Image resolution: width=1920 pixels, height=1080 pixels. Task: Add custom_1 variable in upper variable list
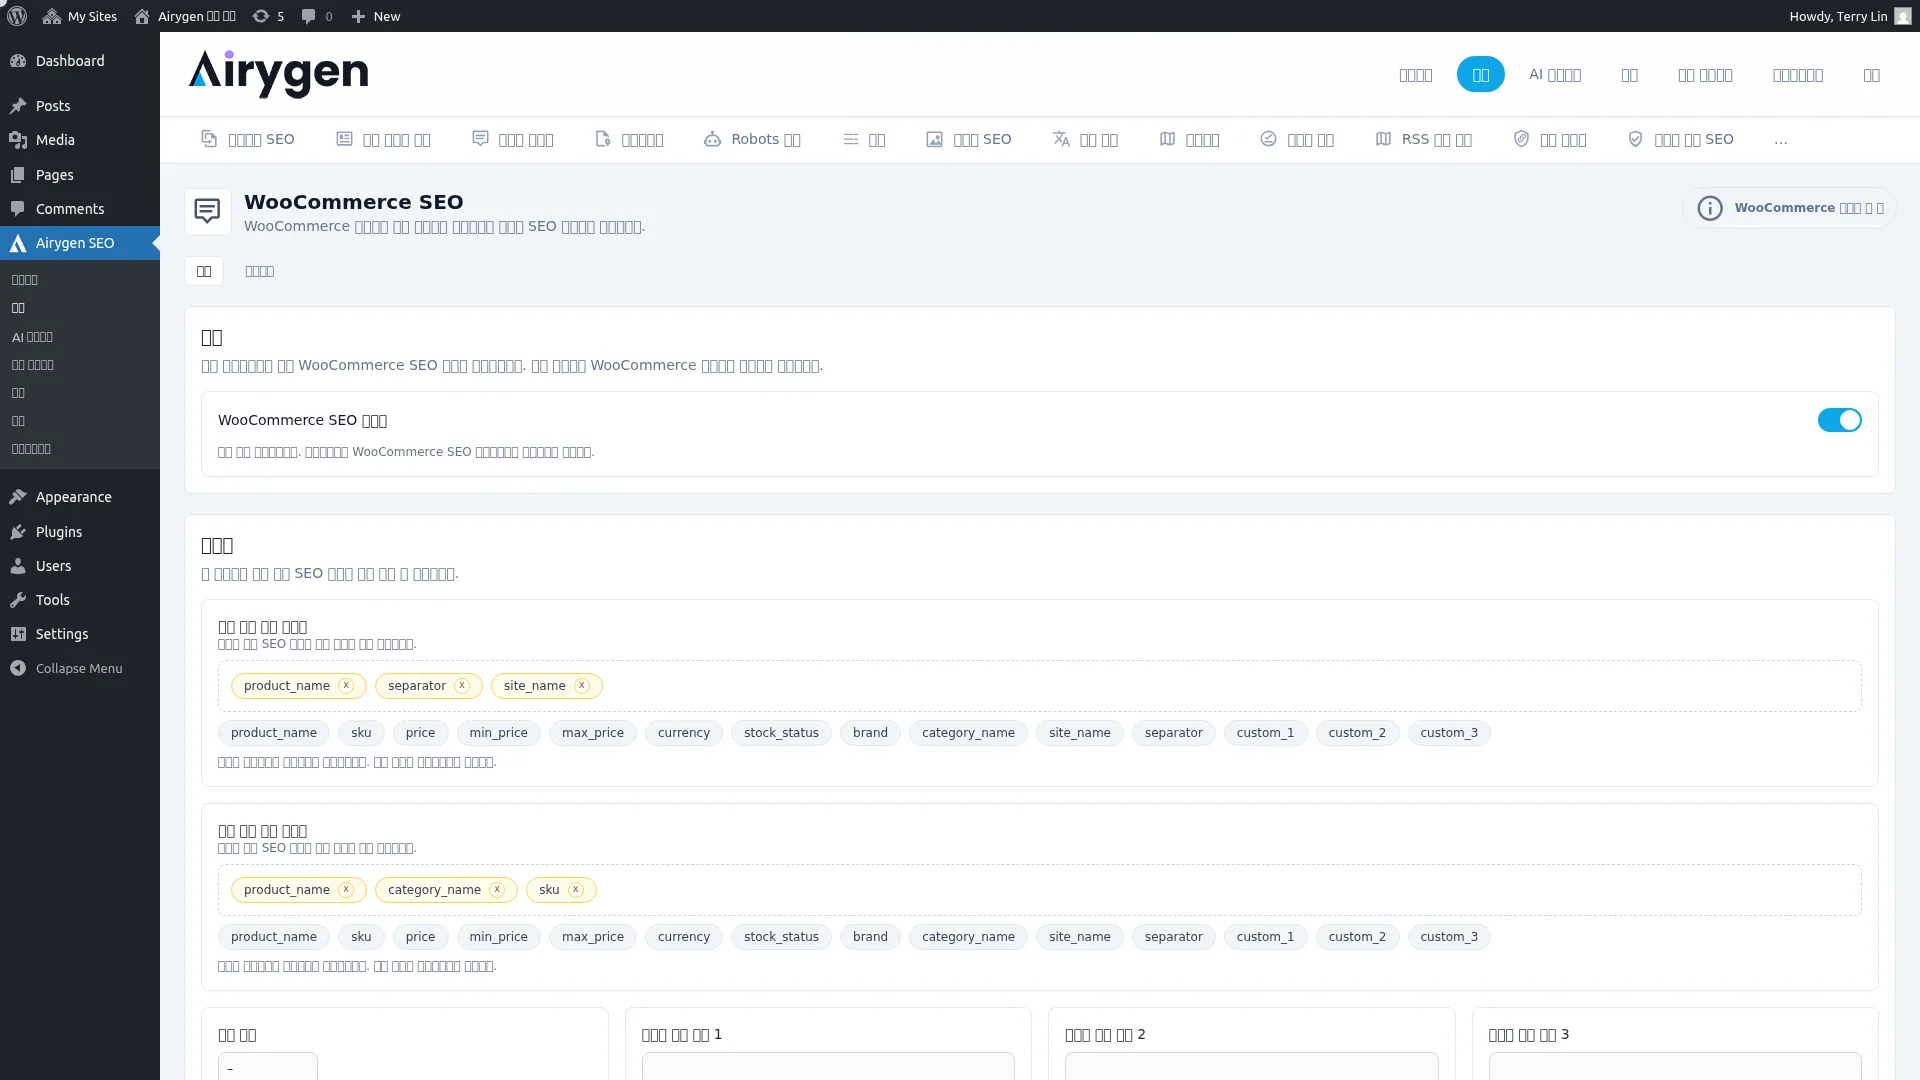1265,733
